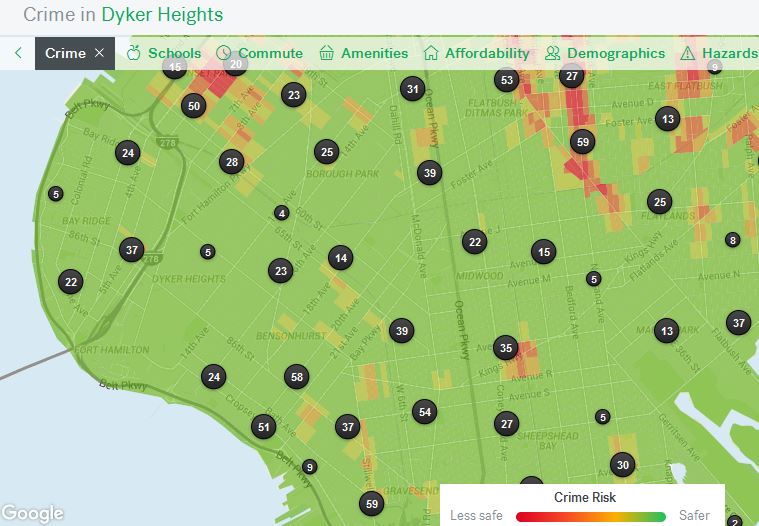Open the Dyker Heights link in title
Viewport: 759px width, 526px height.
coord(162,15)
